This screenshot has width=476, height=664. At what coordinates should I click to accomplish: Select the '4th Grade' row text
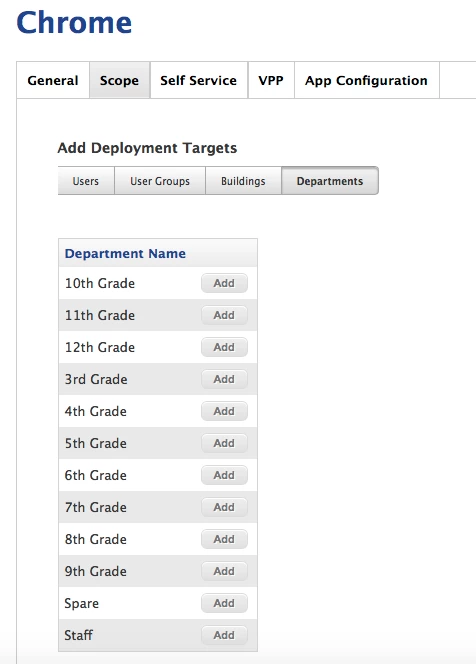tap(96, 411)
